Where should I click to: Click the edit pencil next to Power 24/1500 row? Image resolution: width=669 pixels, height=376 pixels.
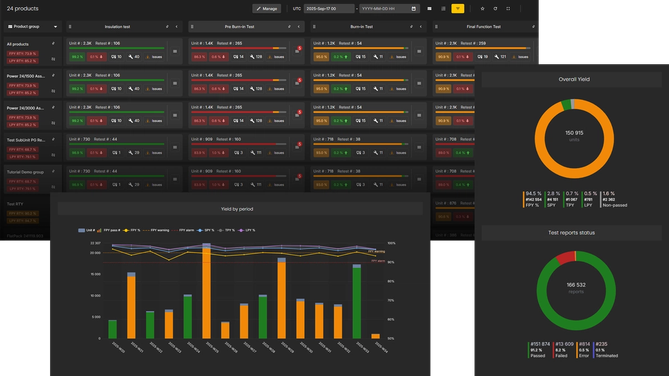(x=53, y=76)
